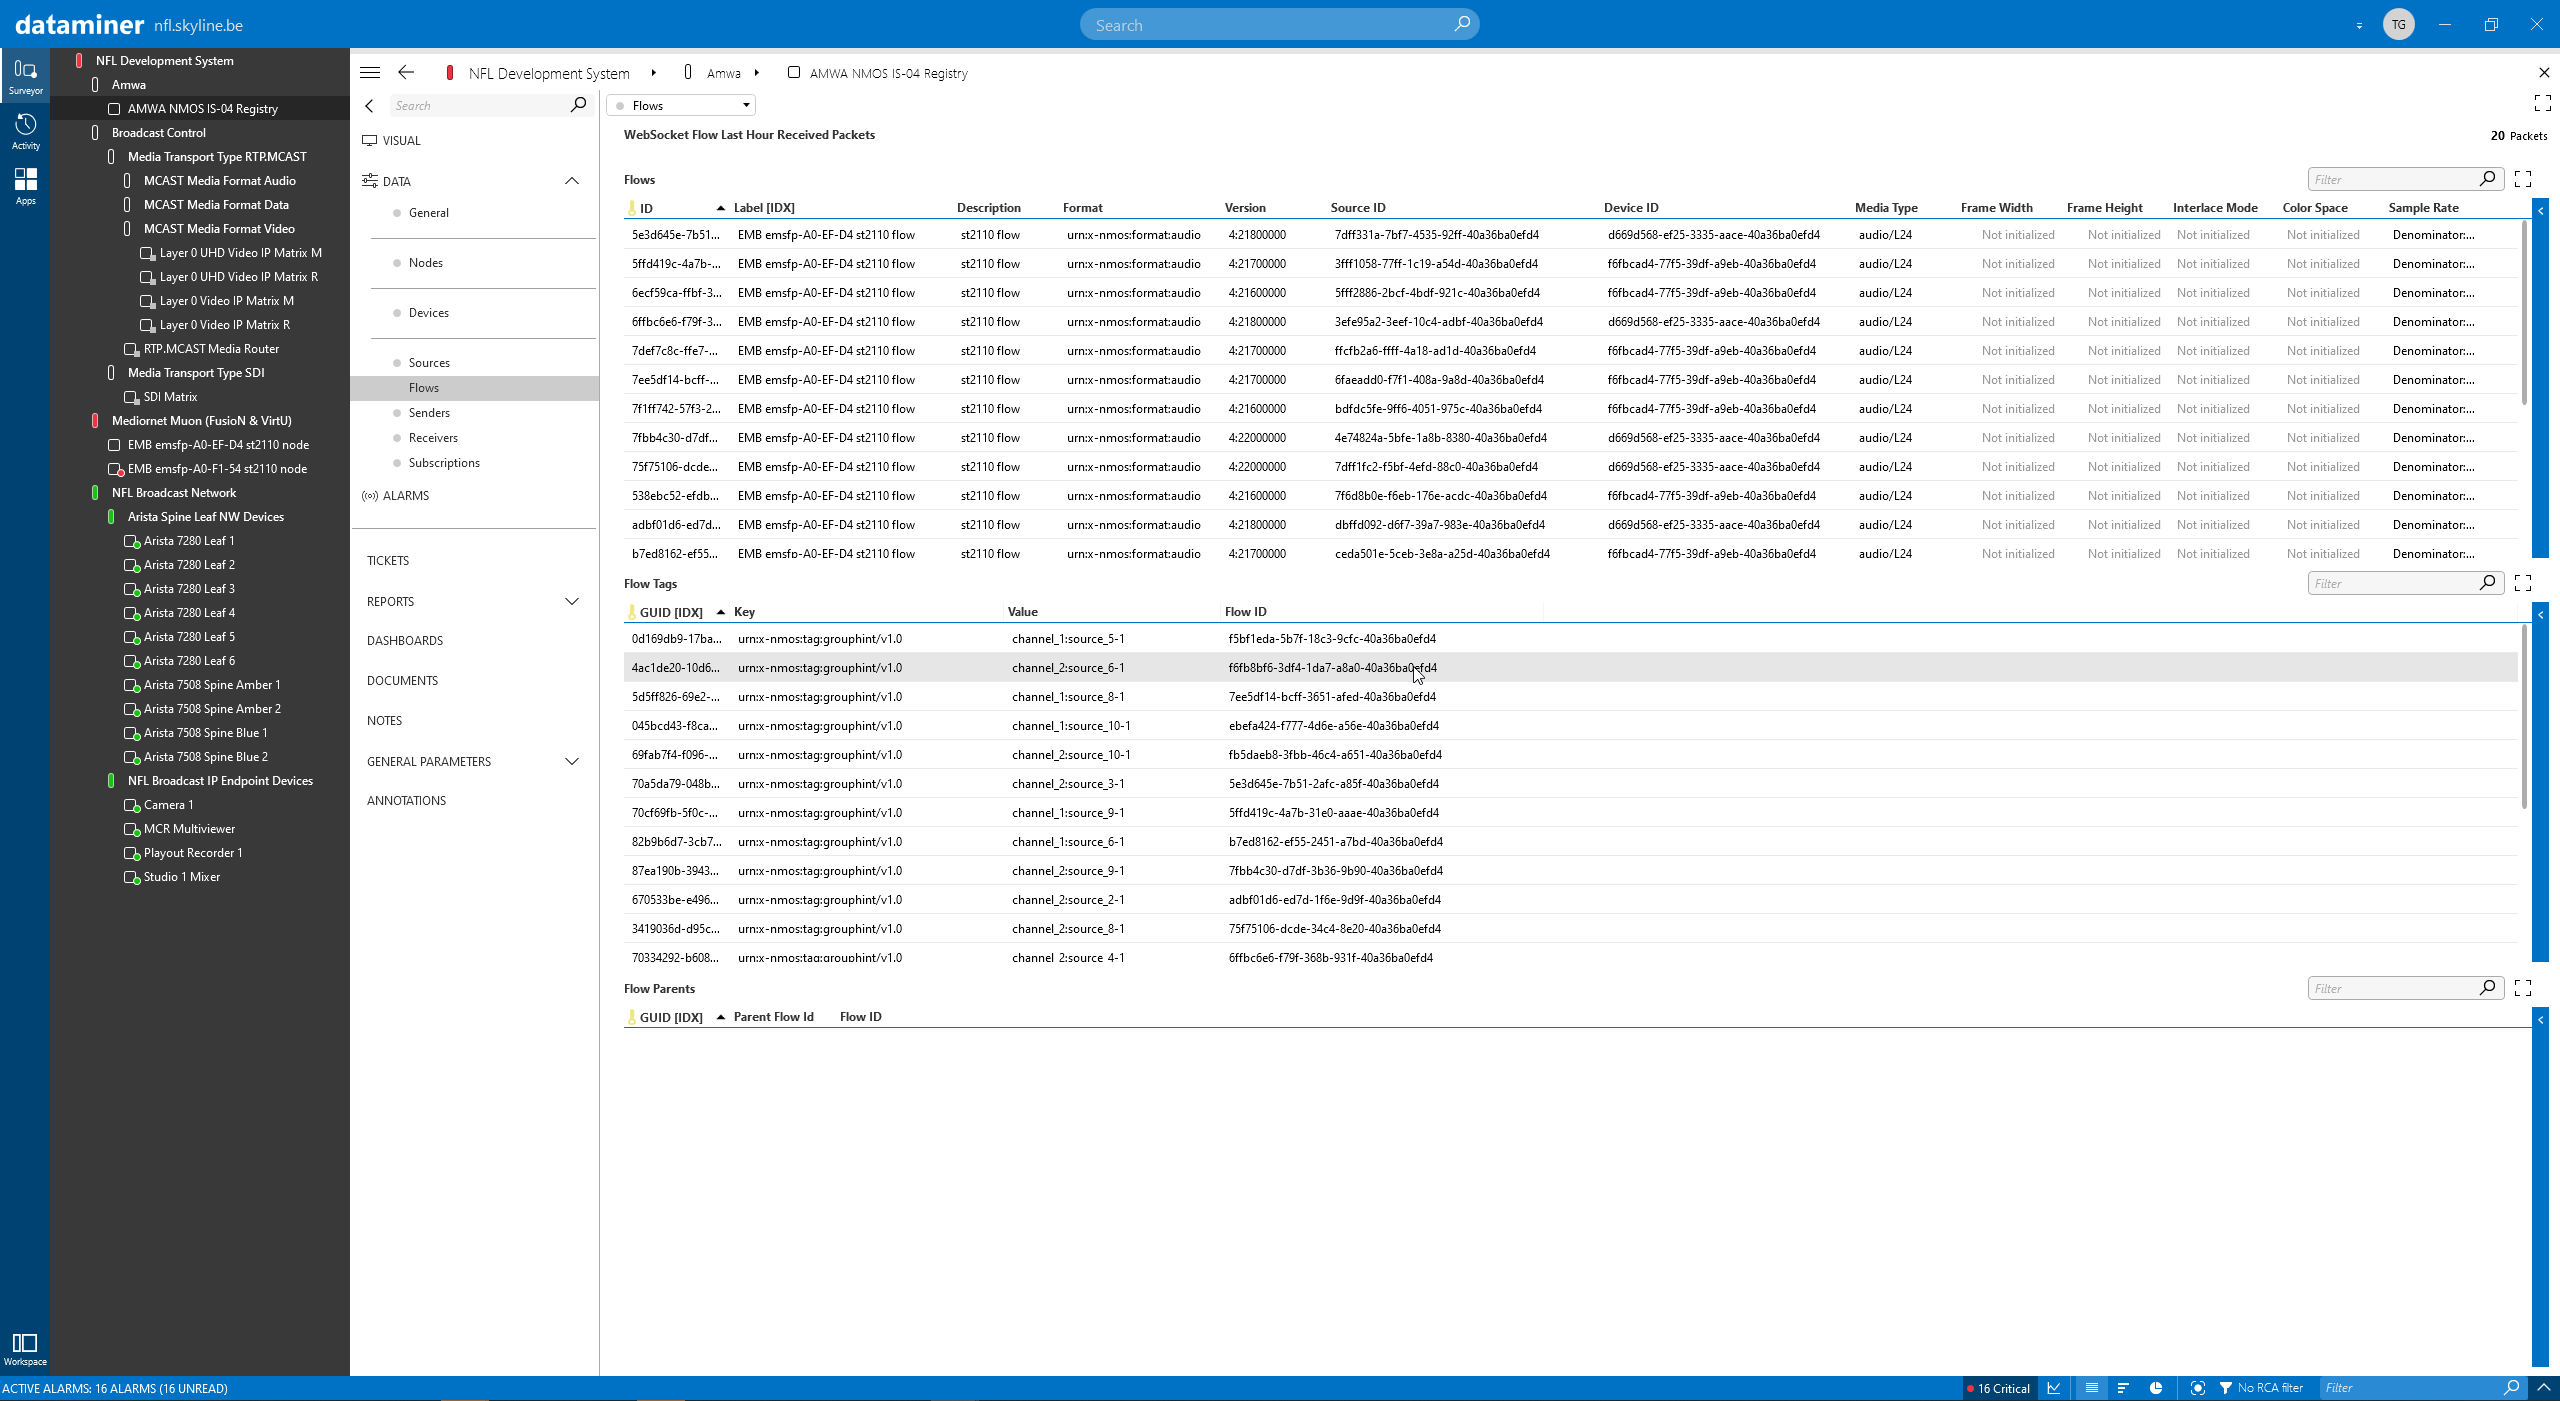
Task: Select the Sources data page
Action: pyautogui.click(x=429, y=363)
